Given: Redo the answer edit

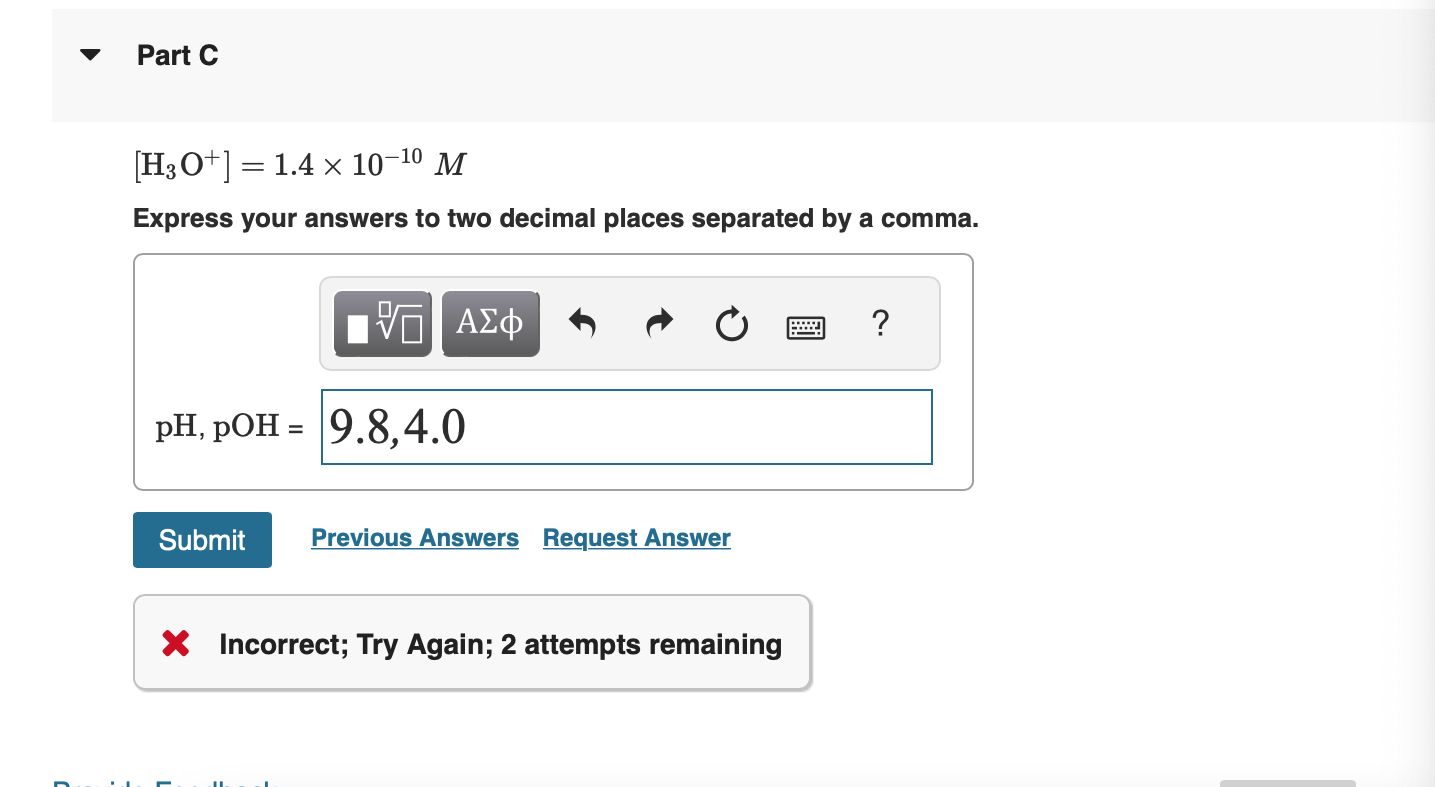Looking at the screenshot, I should (x=659, y=322).
